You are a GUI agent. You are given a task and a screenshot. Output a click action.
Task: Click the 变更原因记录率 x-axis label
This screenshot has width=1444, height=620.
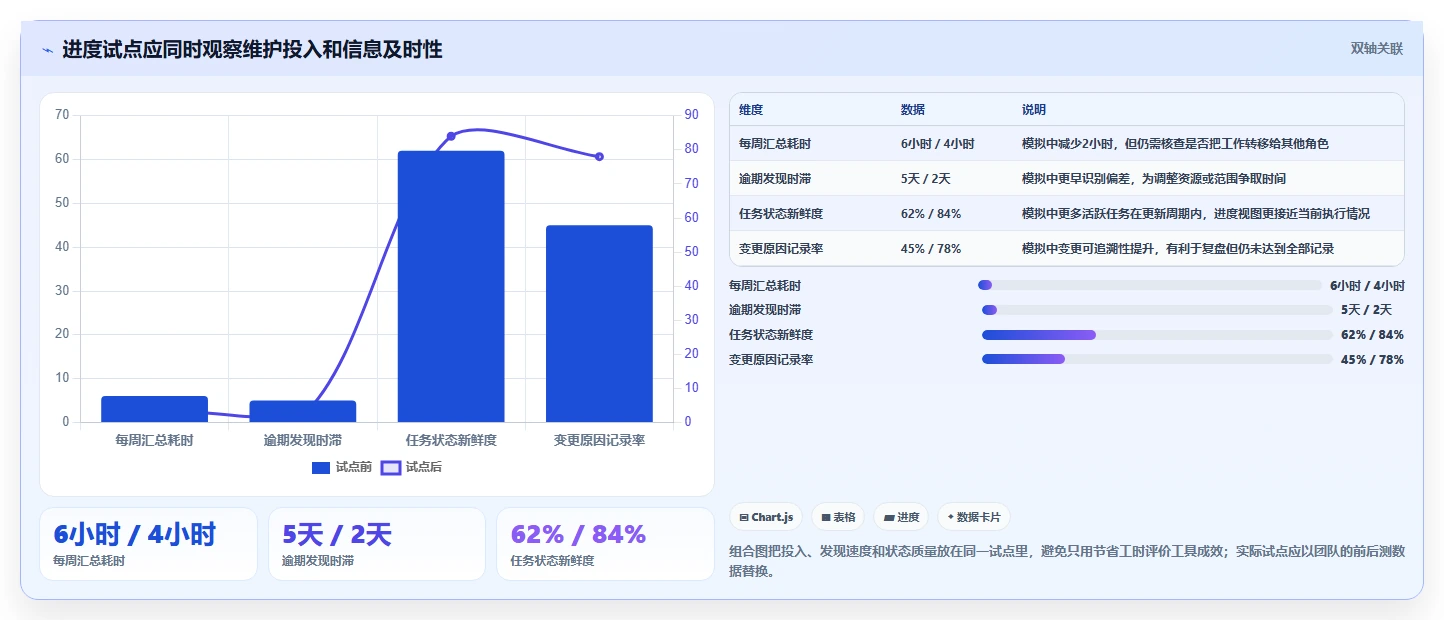click(599, 440)
